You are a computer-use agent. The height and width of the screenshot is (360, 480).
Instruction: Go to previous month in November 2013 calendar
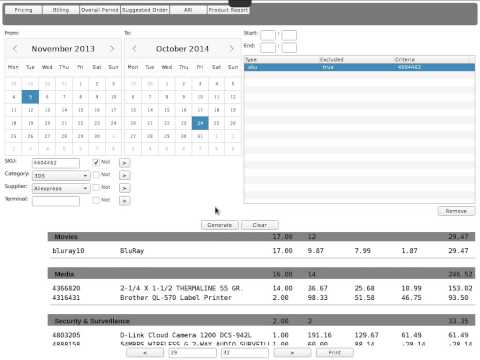tap(15, 49)
